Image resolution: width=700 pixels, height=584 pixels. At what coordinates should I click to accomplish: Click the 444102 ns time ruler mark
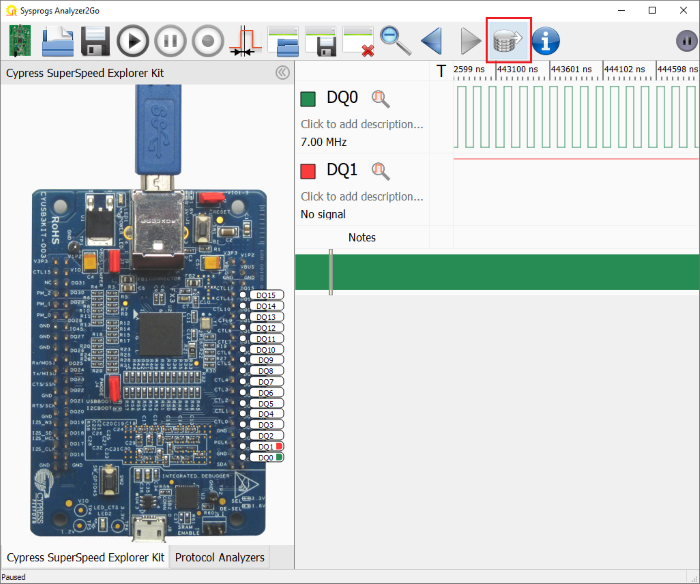[624, 69]
